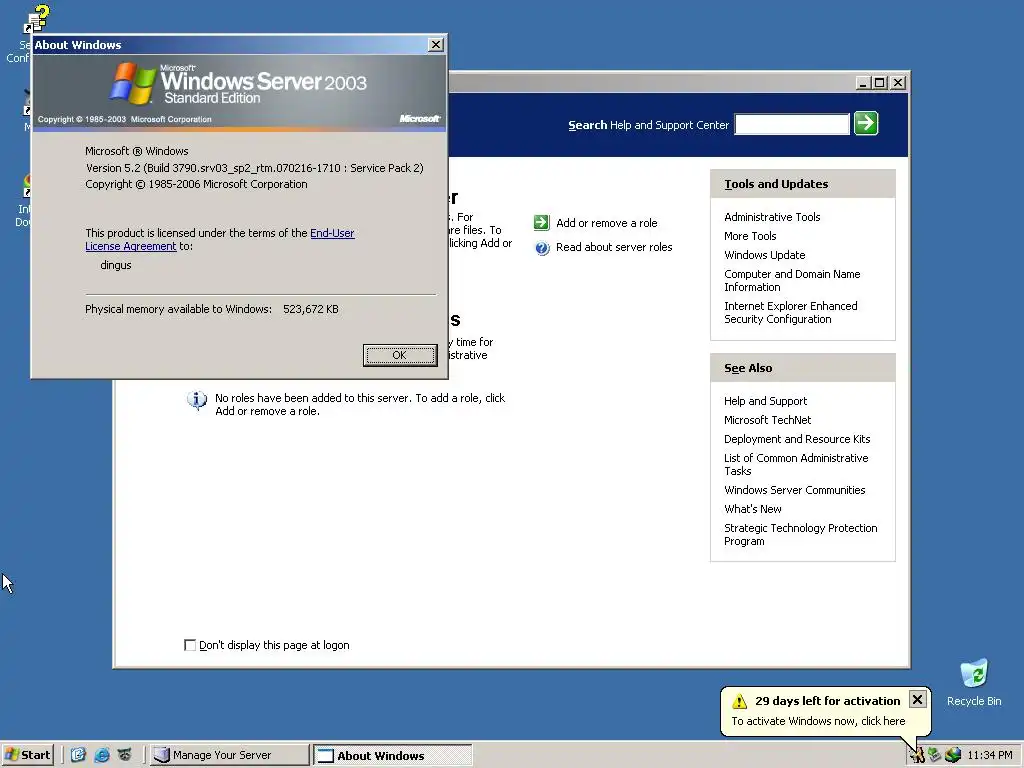Click the activation warning icon in balloon
The height and width of the screenshot is (768, 1024).
coord(739,701)
